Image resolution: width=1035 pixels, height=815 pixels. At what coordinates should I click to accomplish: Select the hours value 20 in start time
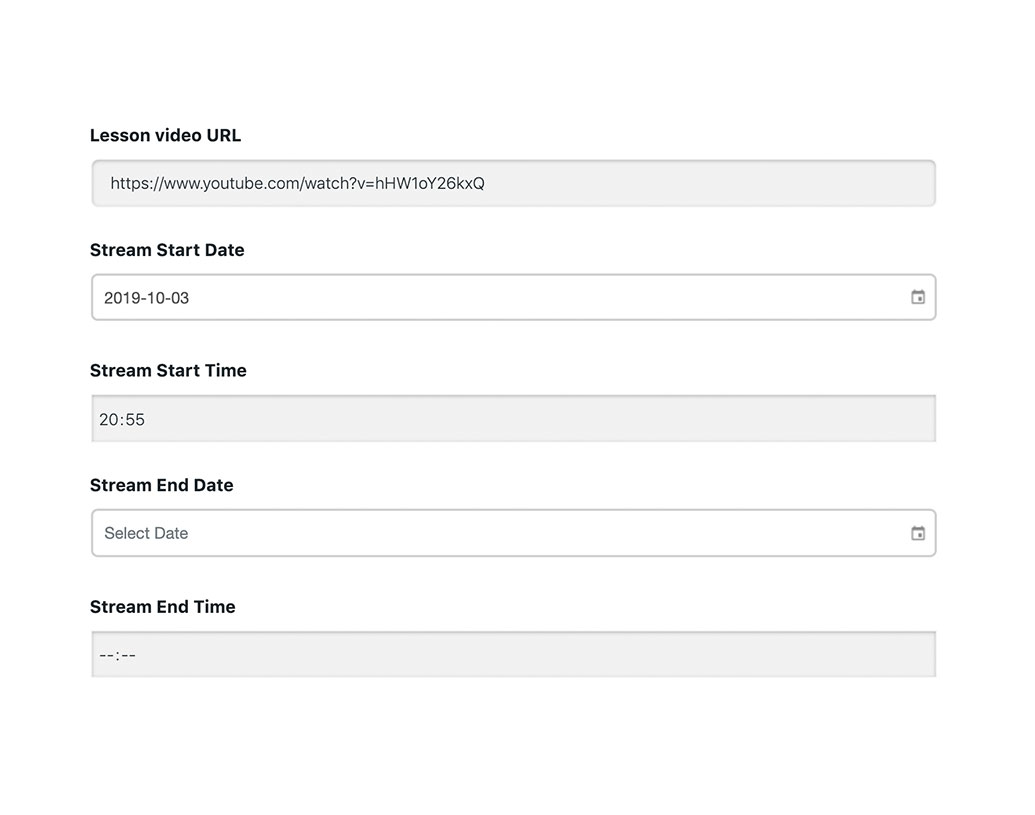click(x=108, y=420)
